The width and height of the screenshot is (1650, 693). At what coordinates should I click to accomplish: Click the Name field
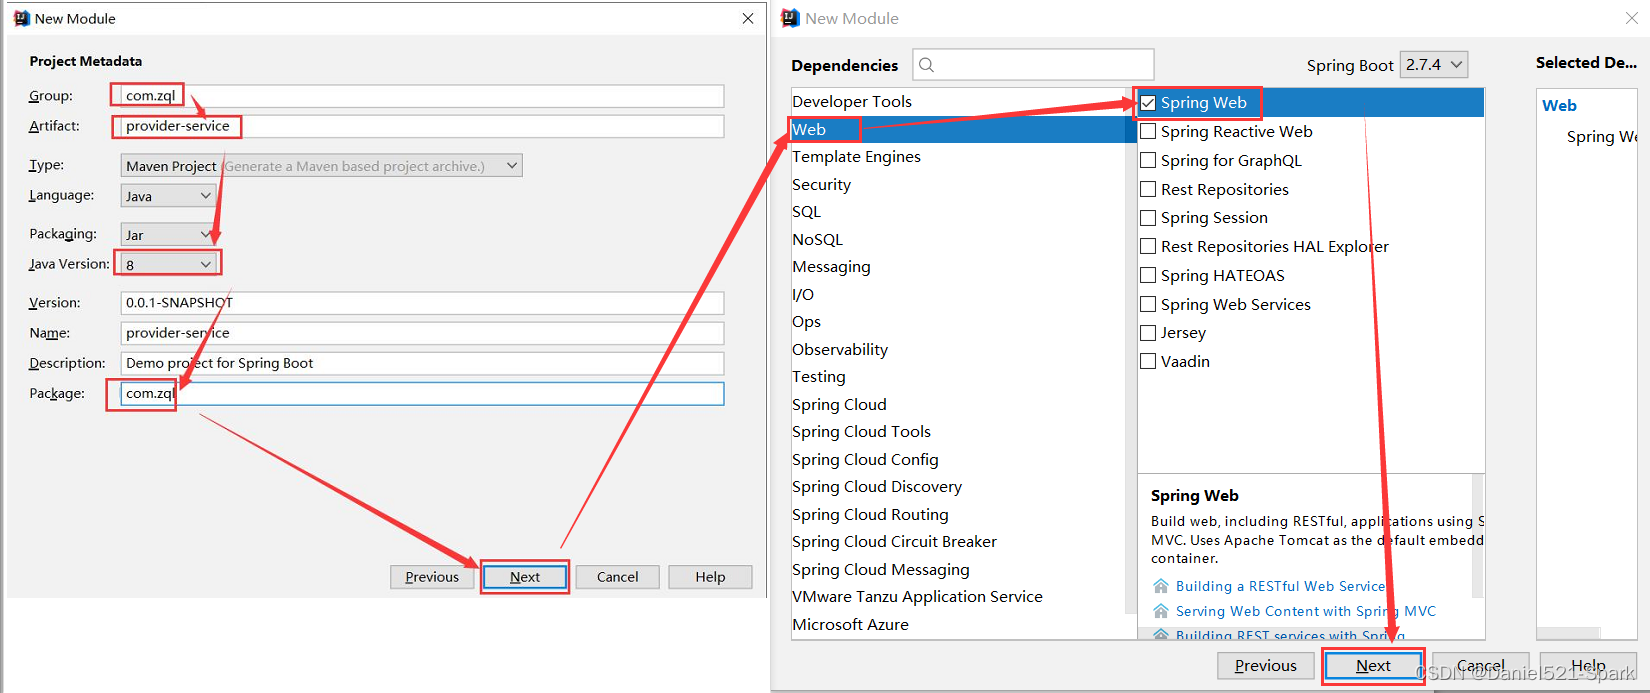422,333
